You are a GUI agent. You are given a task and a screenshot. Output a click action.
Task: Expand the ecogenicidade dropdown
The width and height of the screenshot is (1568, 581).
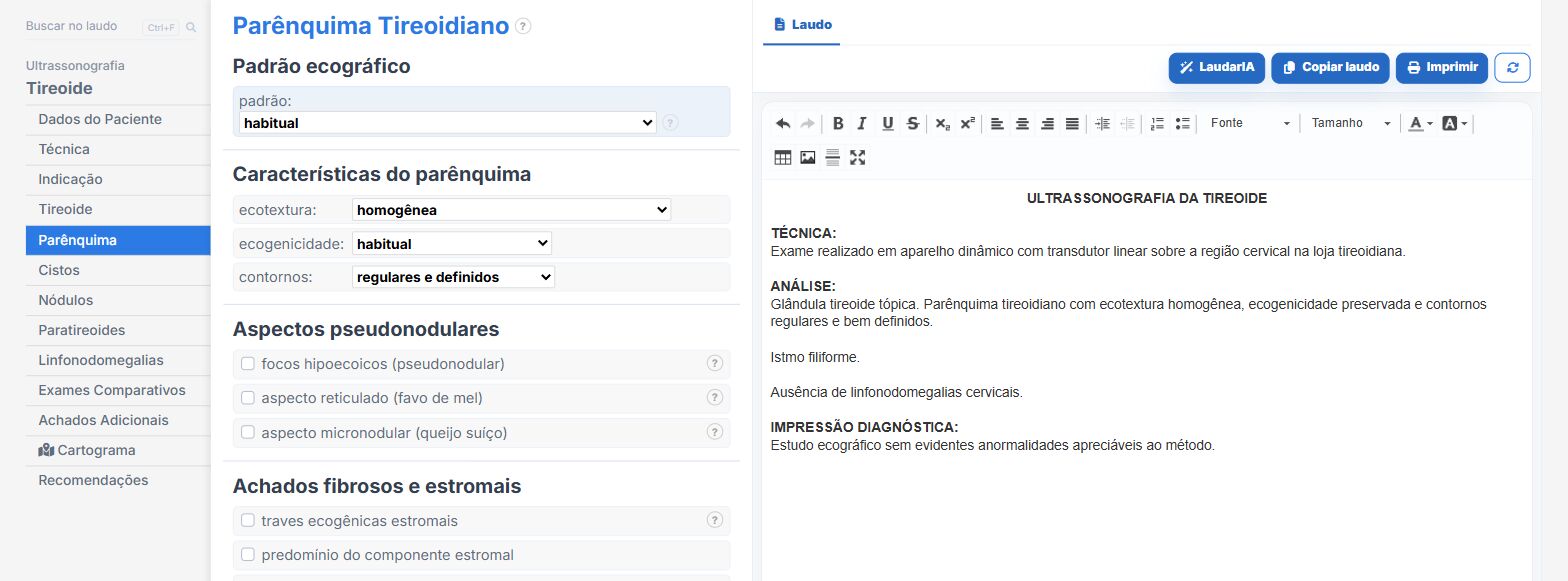coord(452,244)
